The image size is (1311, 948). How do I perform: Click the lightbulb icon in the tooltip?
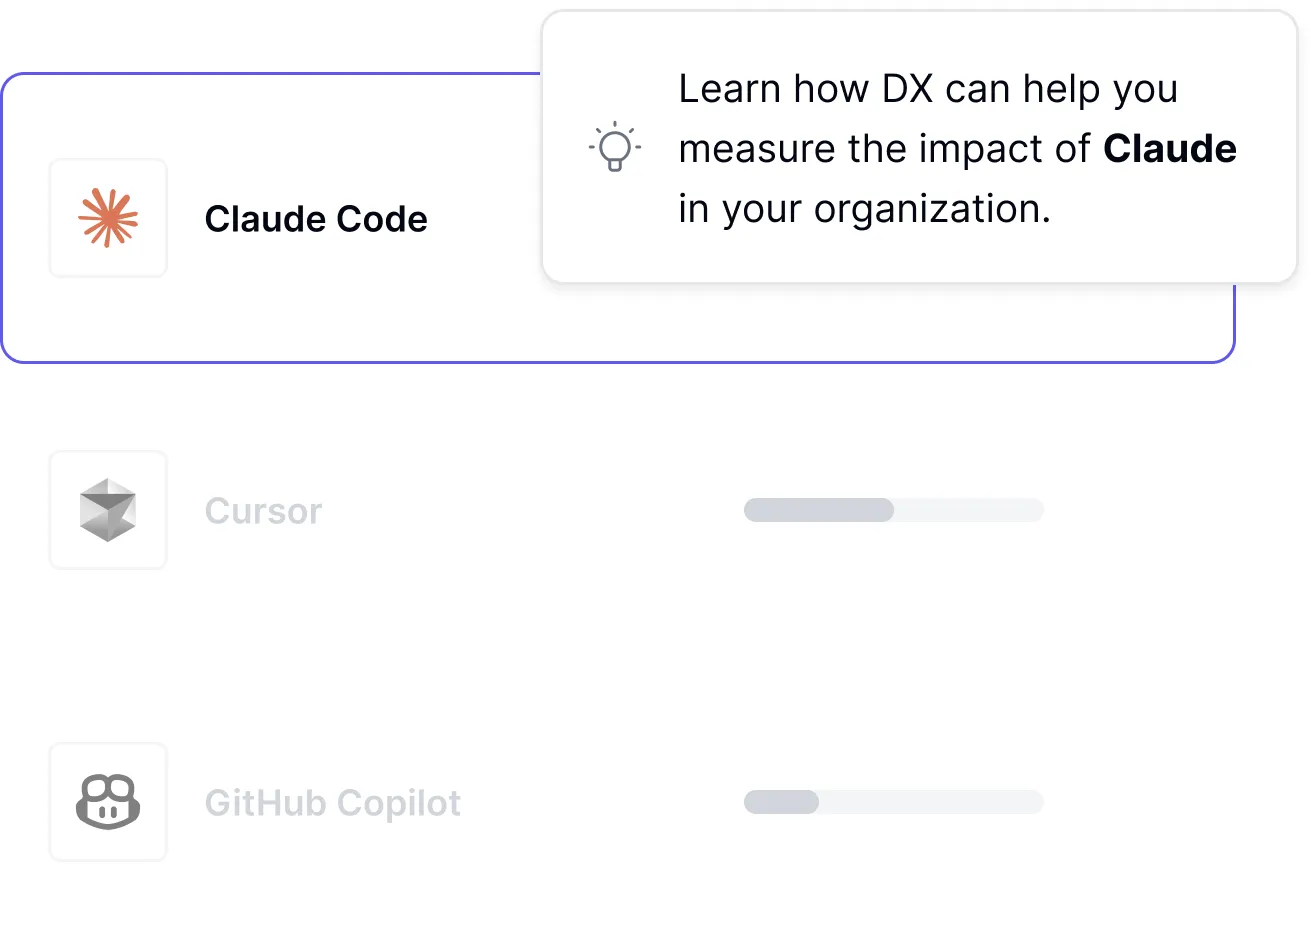615,148
